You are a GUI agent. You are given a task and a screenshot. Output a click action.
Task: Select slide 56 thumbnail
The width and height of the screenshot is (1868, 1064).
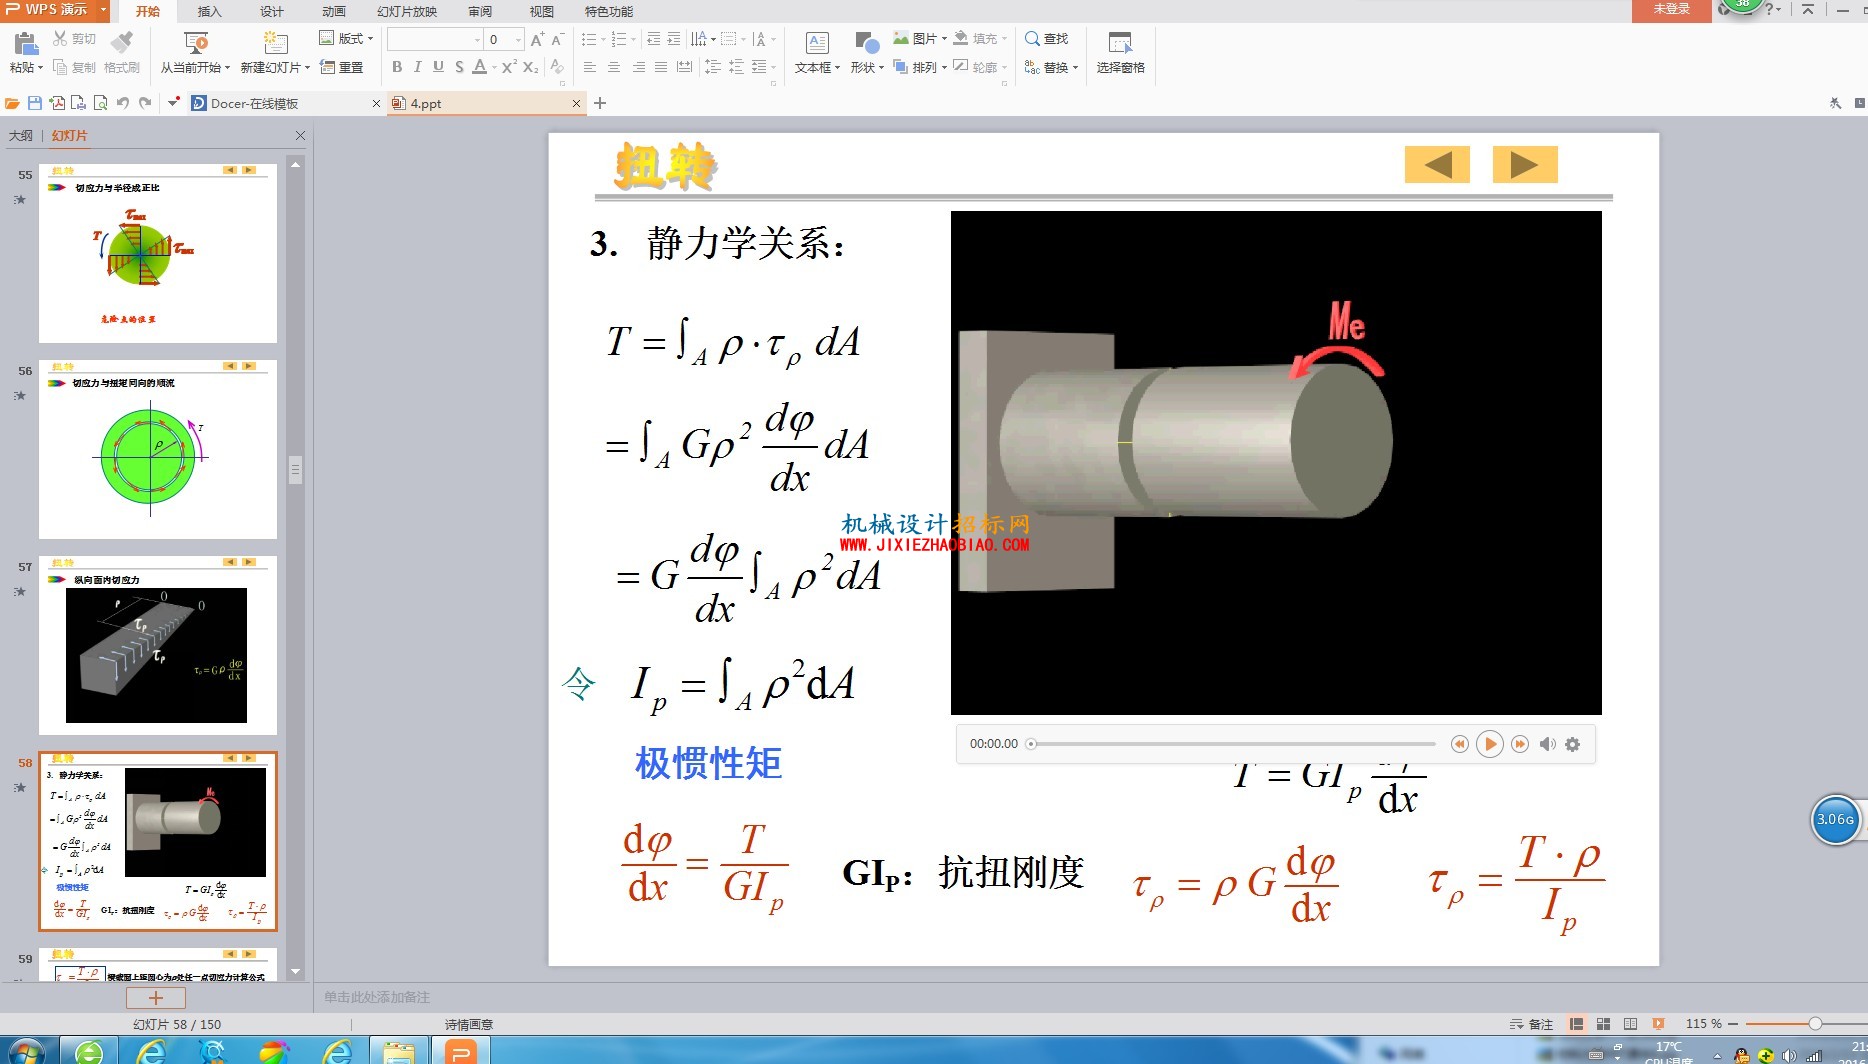pos(158,449)
